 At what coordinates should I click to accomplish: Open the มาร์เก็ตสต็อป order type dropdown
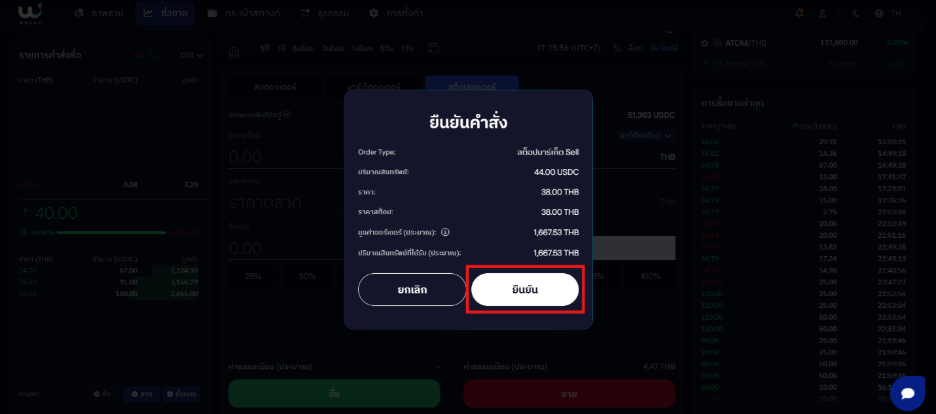click(x=647, y=135)
